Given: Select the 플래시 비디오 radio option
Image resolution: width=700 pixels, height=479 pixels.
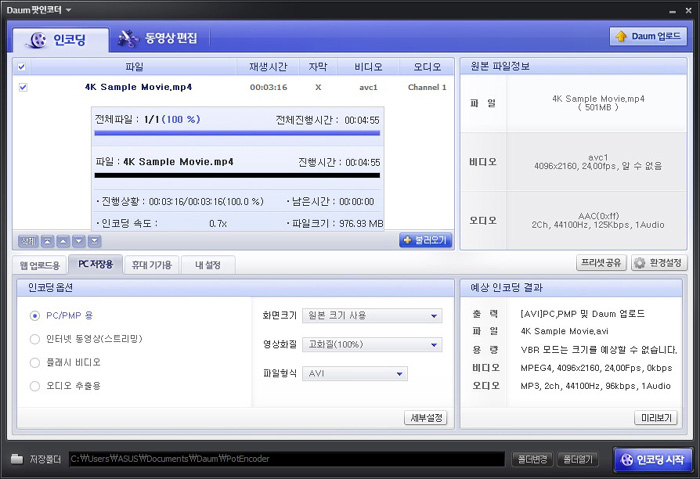Looking at the screenshot, I should [34, 362].
